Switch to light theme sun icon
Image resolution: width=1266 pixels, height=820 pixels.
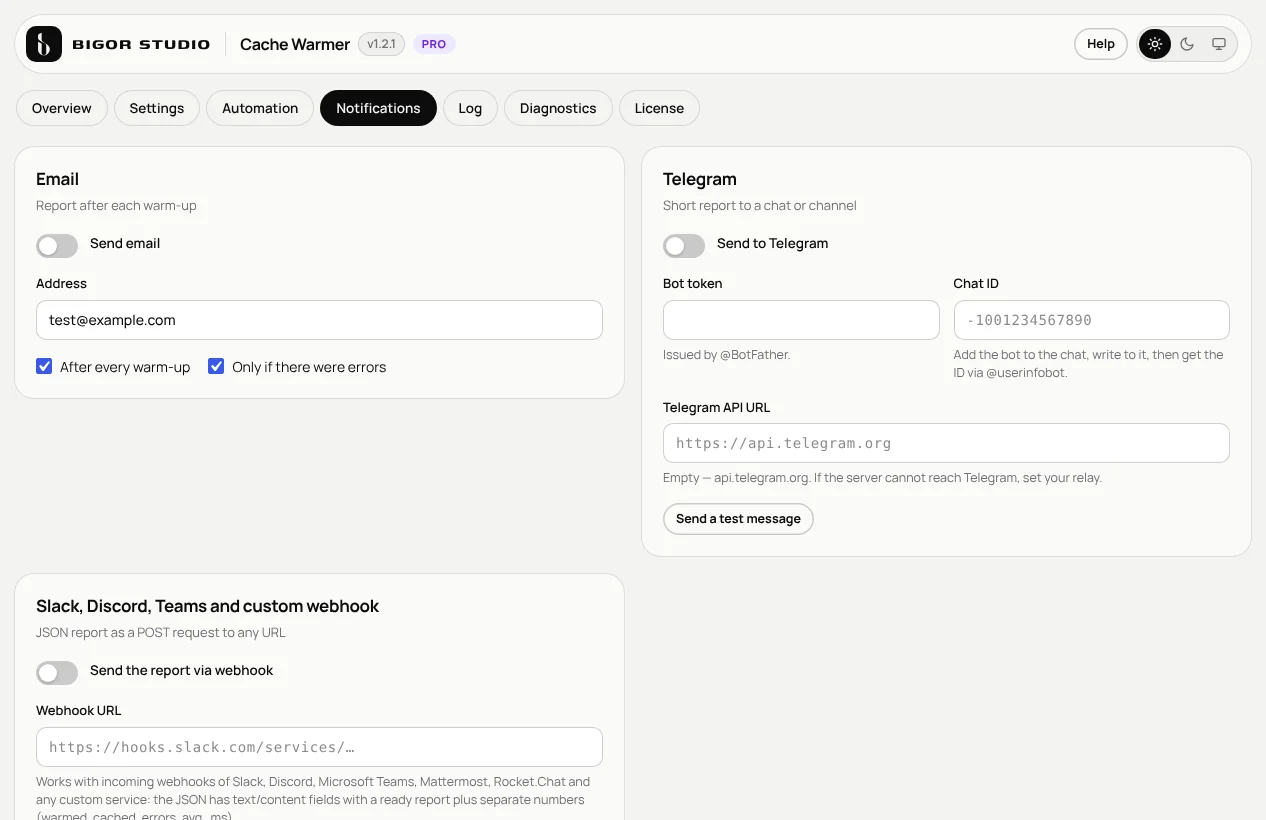tap(1155, 44)
